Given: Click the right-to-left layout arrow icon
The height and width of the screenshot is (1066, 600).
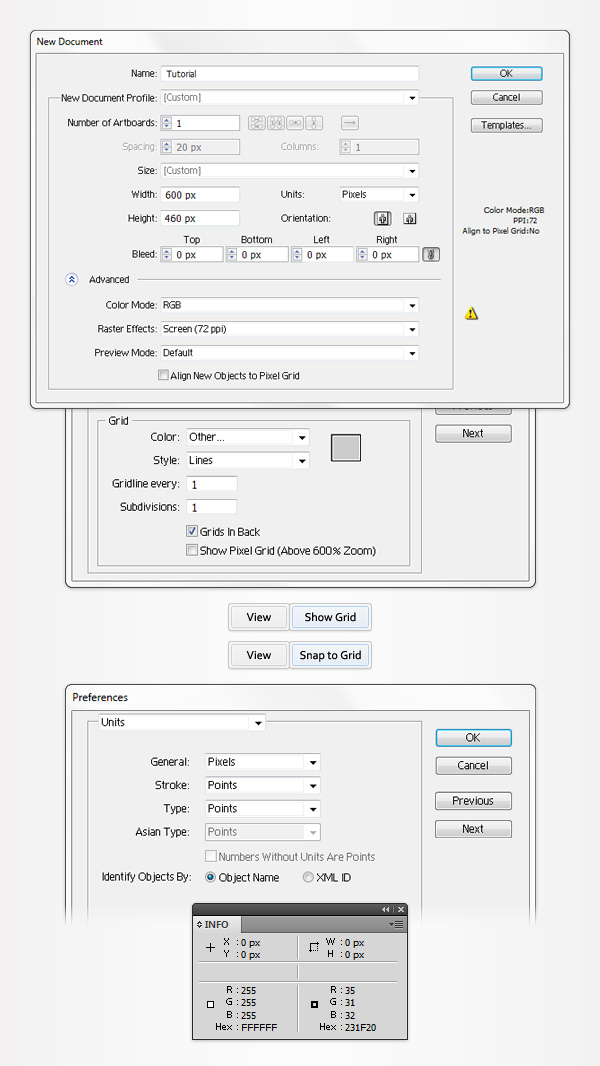Looking at the screenshot, I should [350, 123].
